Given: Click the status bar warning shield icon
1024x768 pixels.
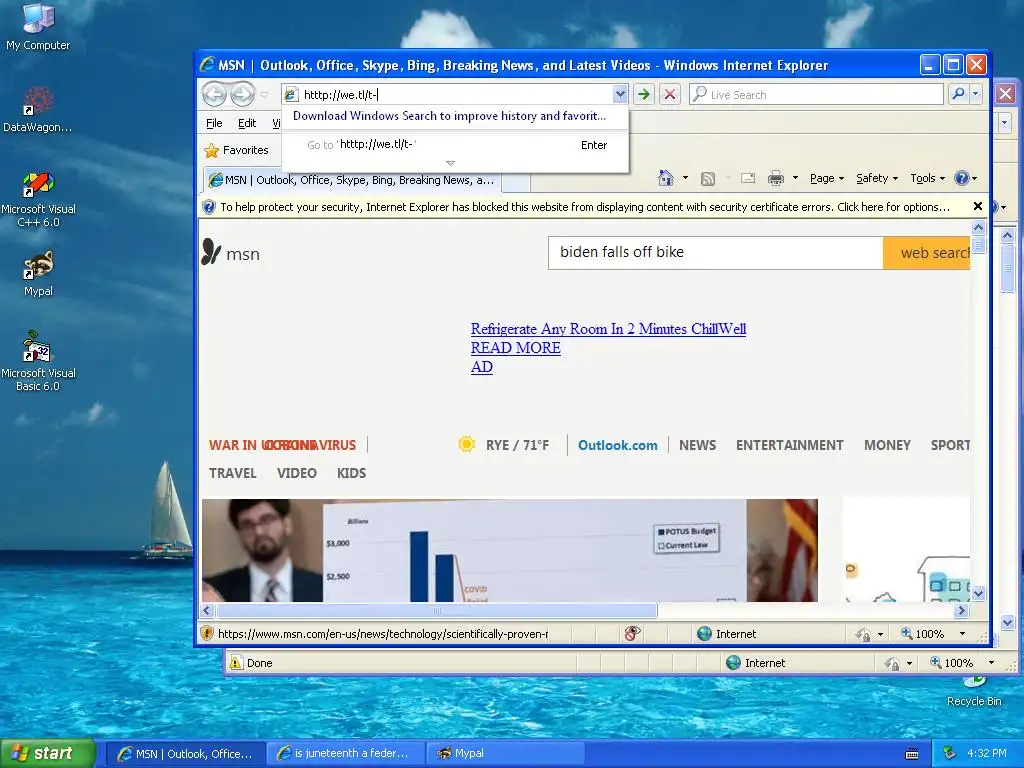Looking at the screenshot, I should click(x=208, y=633).
